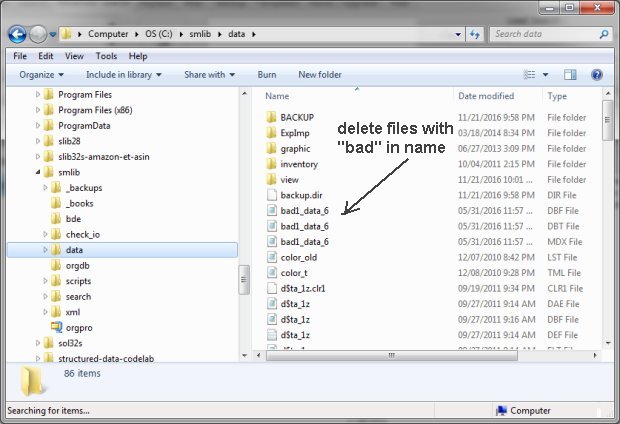Sort by Date modified column header
This screenshot has height=424, width=620.
click(x=486, y=96)
